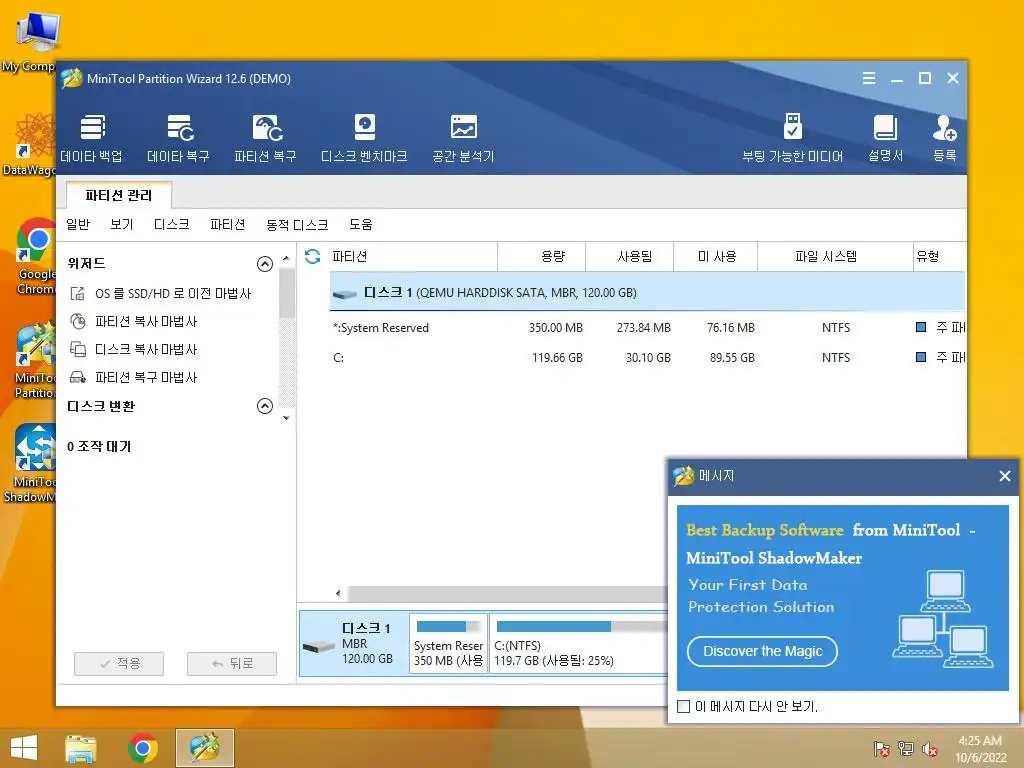Image resolution: width=1024 pixels, height=768 pixels.
Task: Sort by 사용됨 column header
Action: click(630, 257)
